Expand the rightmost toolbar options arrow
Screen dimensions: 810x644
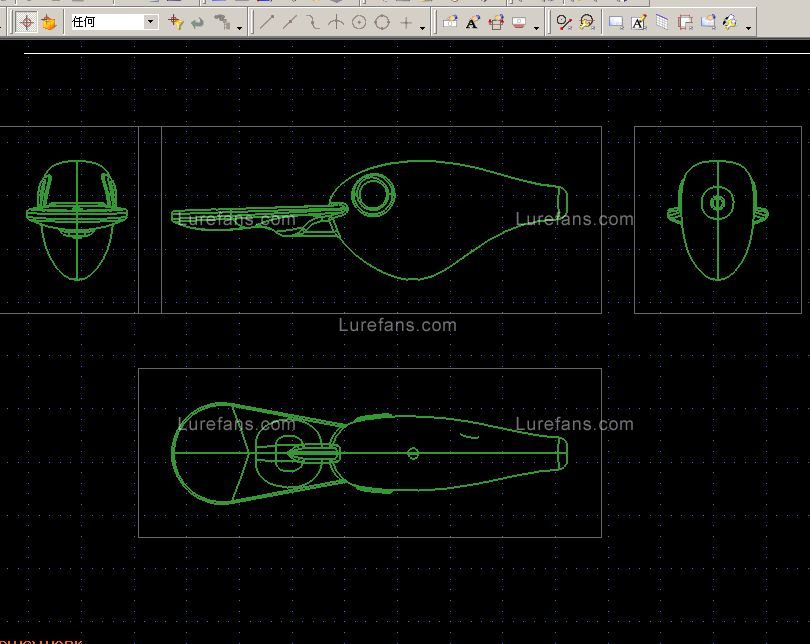tap(749, 27)
